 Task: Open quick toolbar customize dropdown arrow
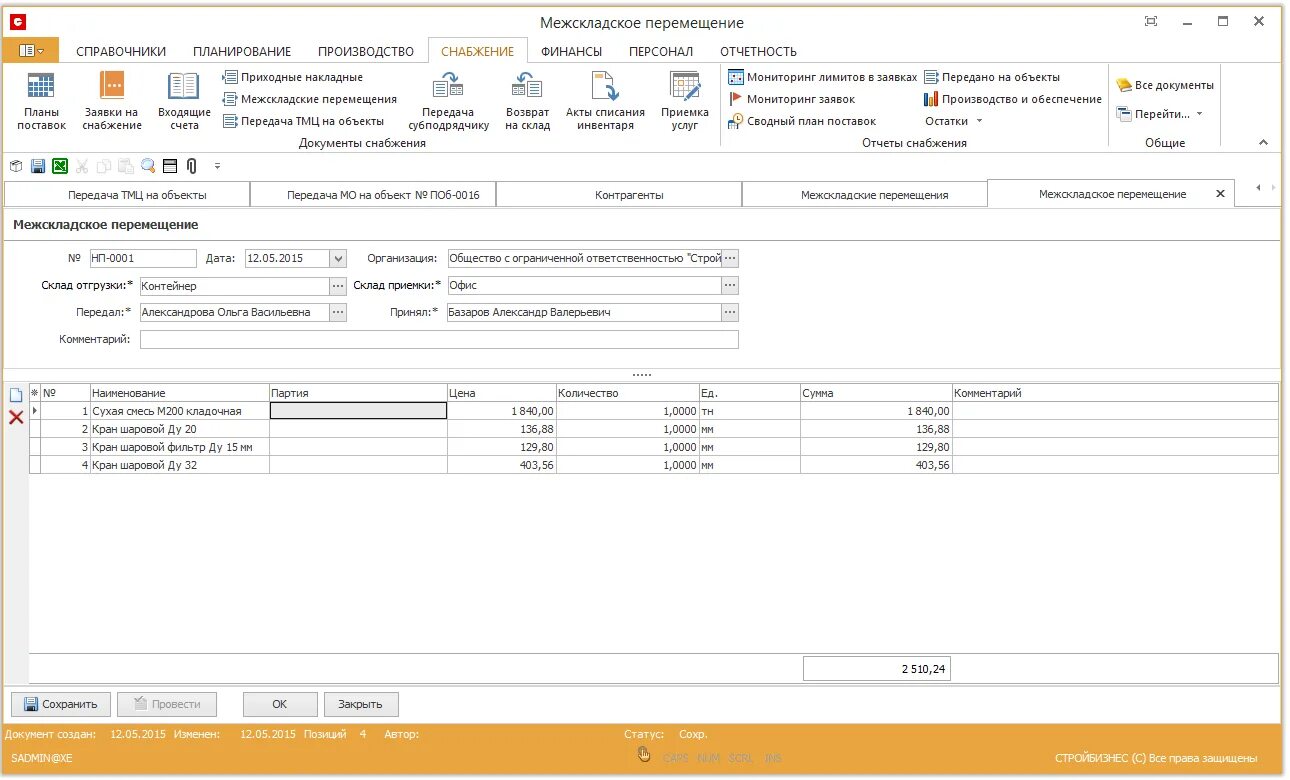pos(217,166)
